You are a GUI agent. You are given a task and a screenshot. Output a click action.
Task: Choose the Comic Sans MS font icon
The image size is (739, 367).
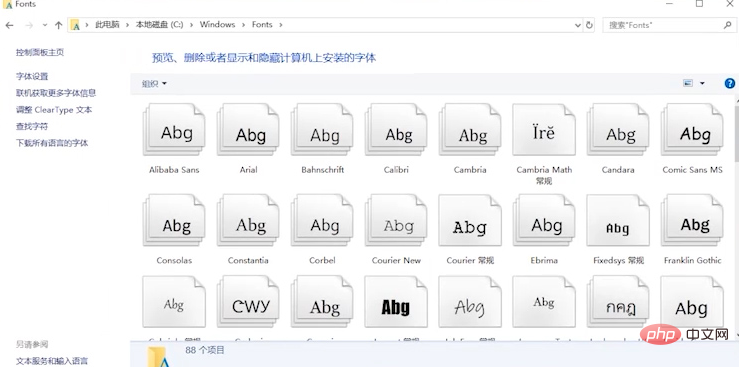[692, 130]
